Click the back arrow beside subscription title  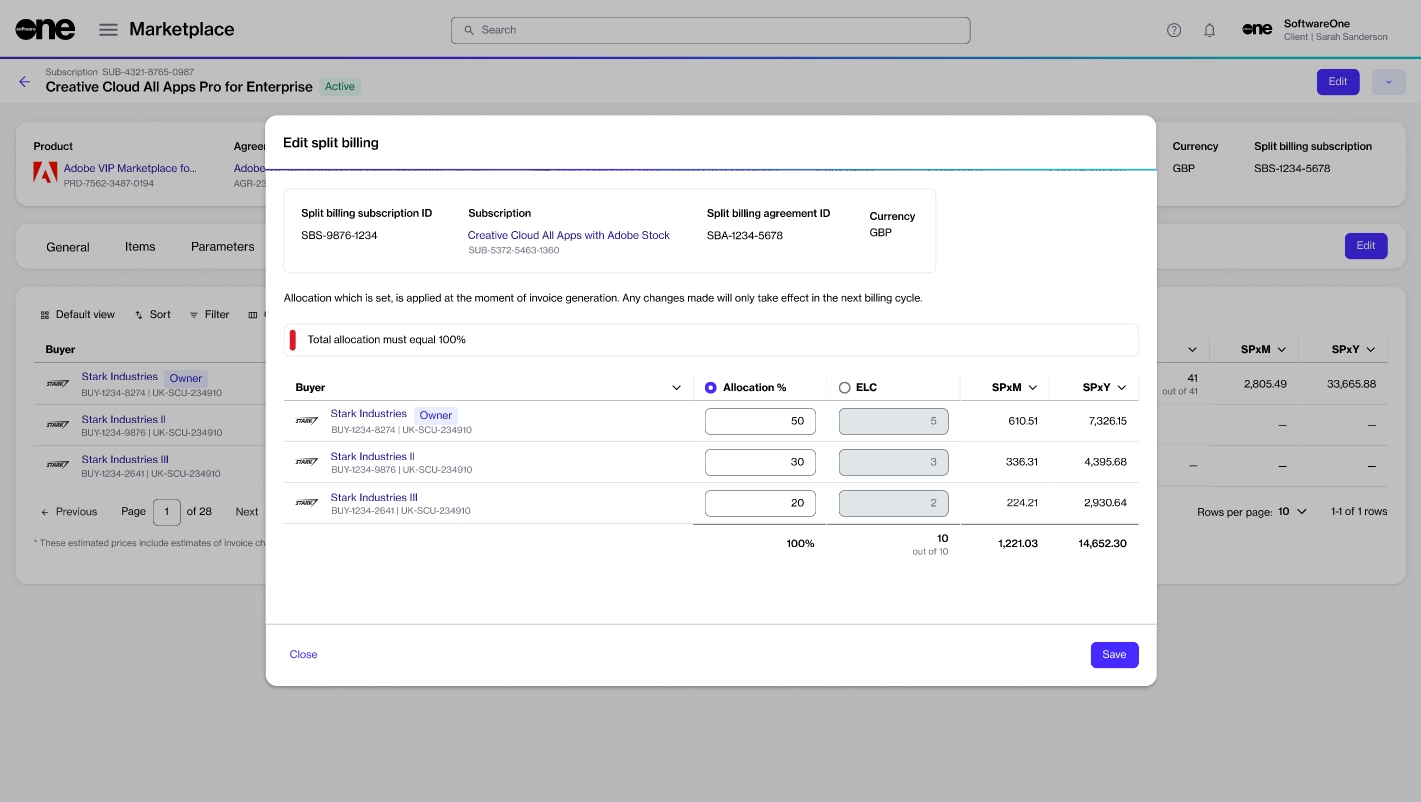(x=25, y=82)
